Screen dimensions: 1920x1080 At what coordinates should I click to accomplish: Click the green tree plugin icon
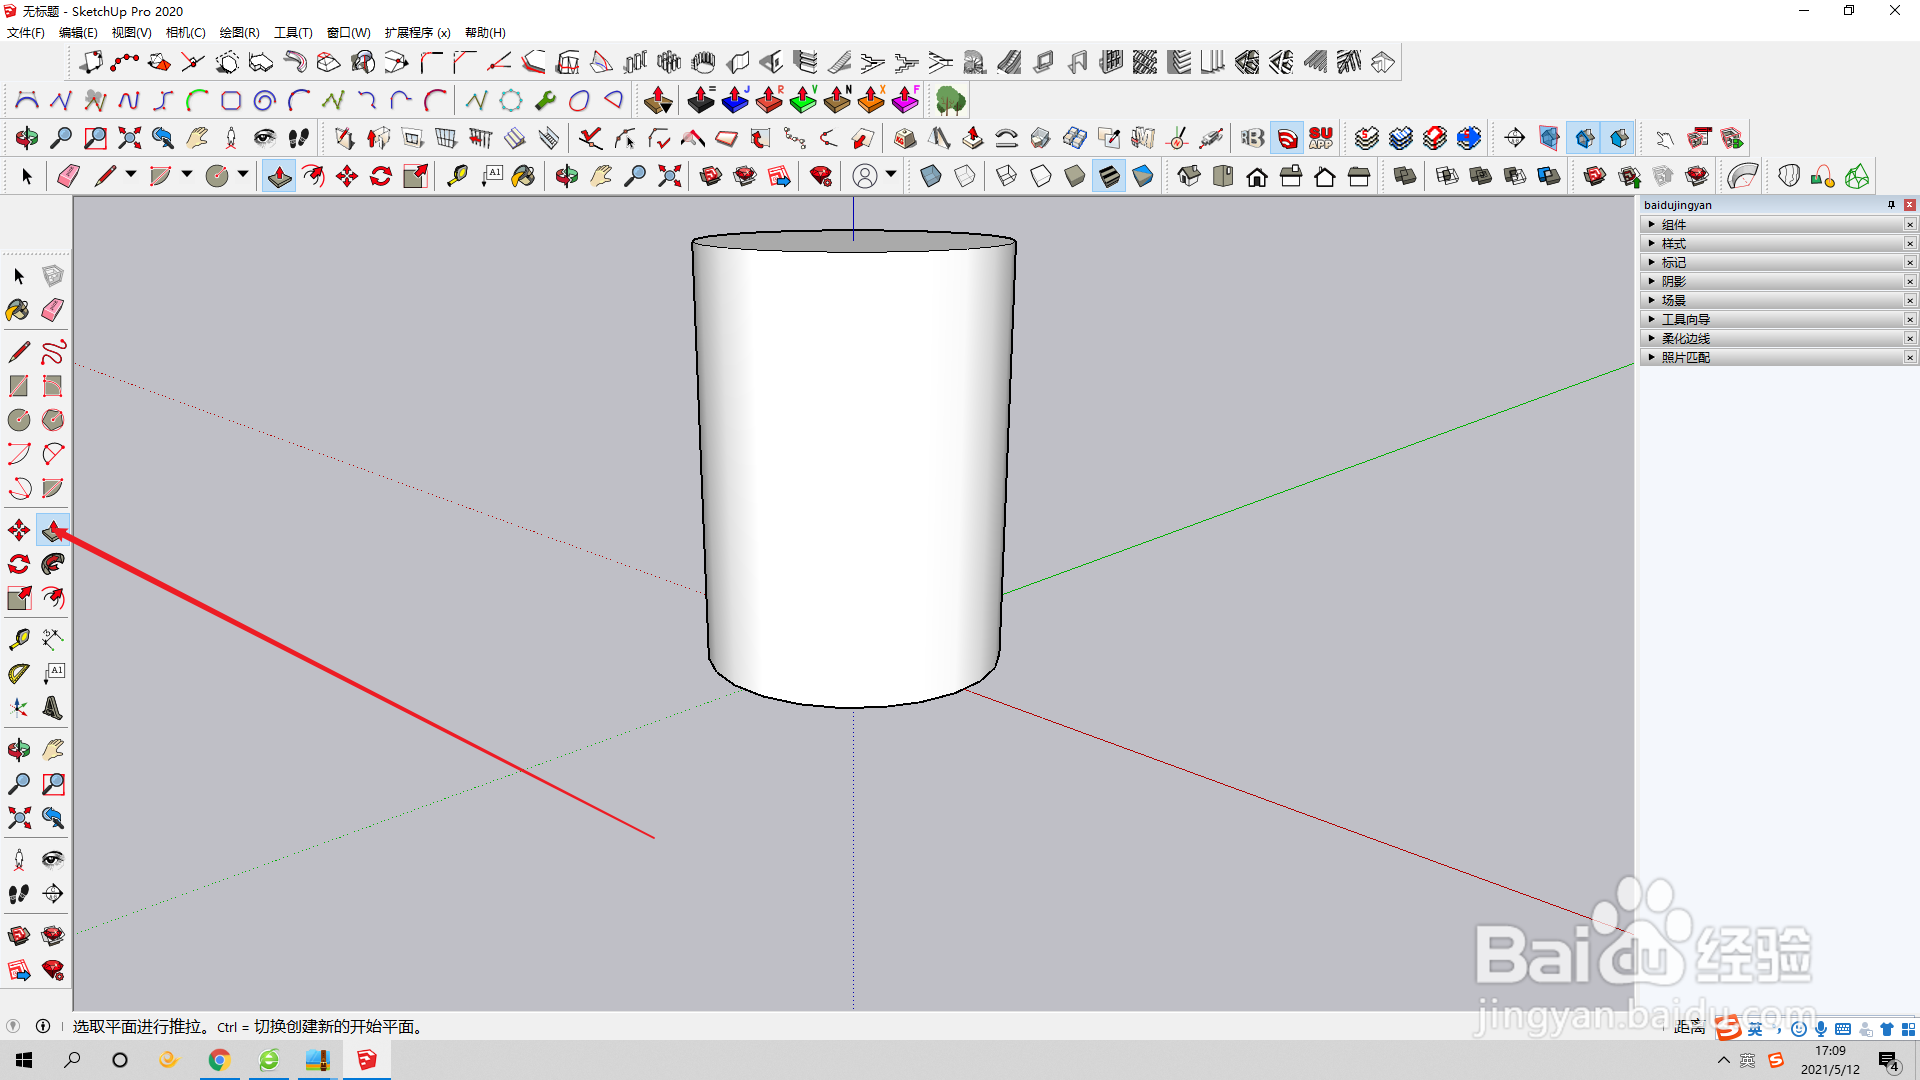click(x=950, y=100)
